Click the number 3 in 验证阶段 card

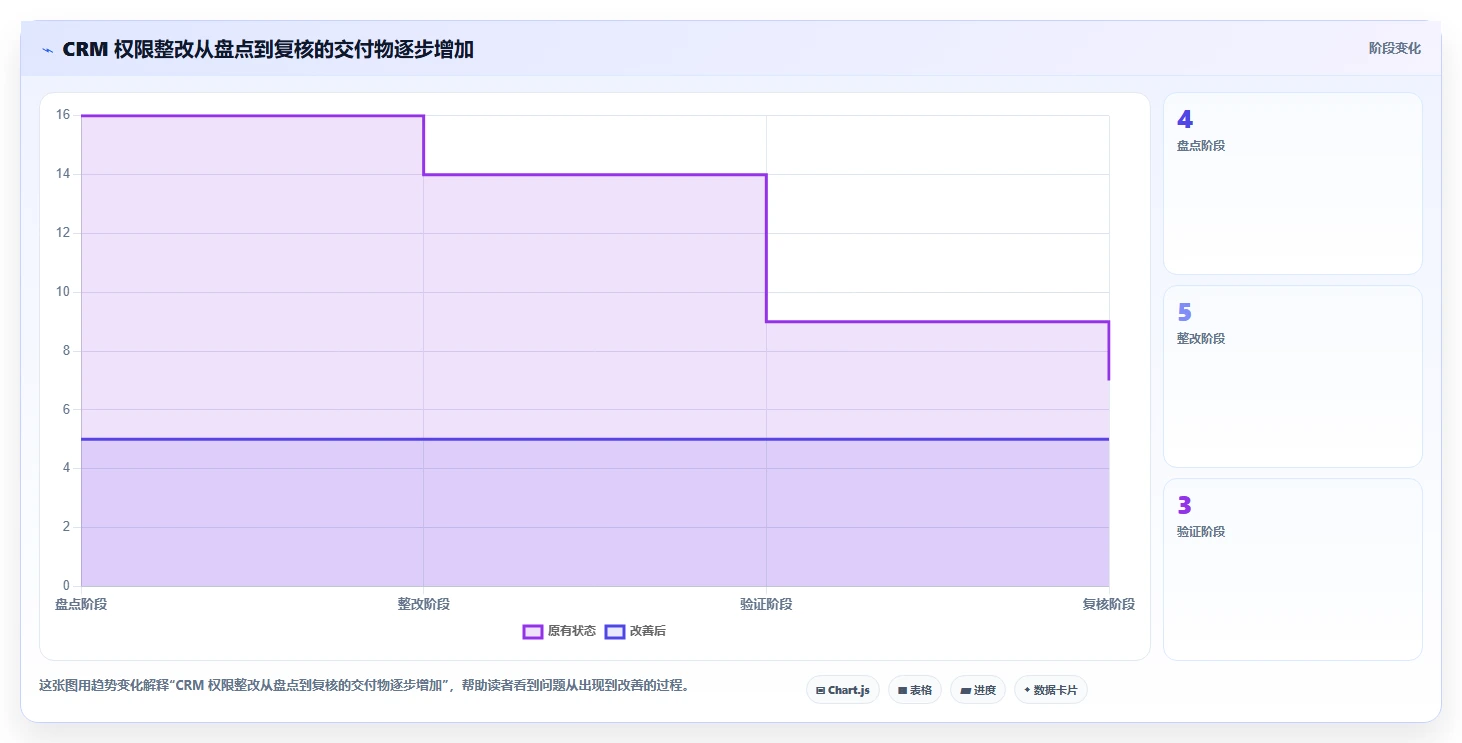tap(1185, 506)
